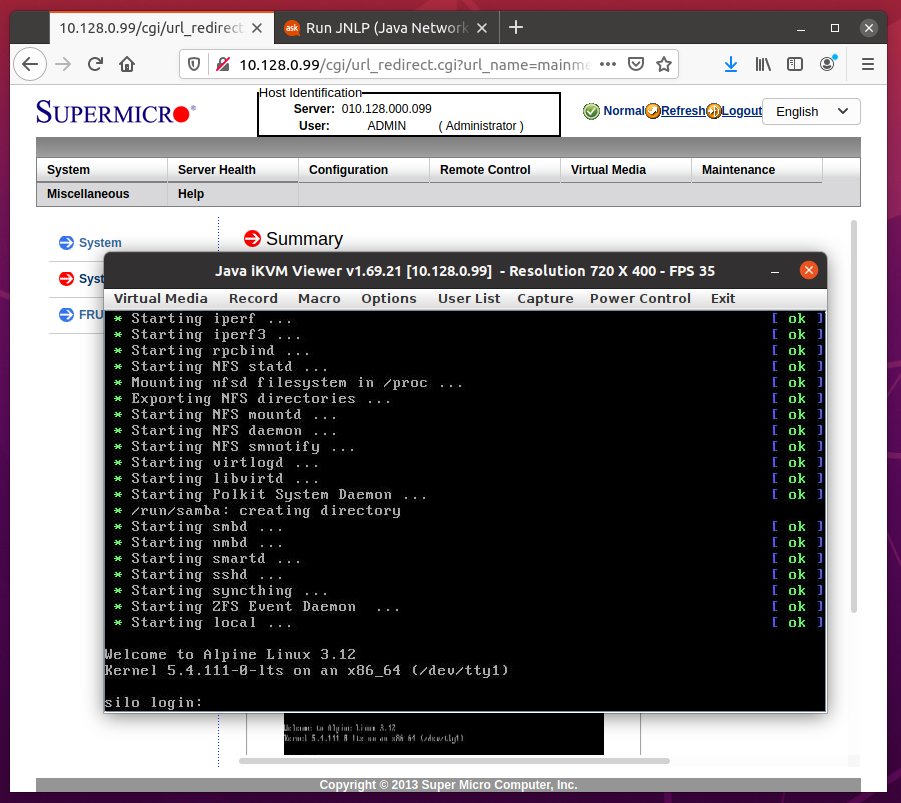This screenshot has width=901, height=803.
Task: Open the English language dropdown
Action: (811, 112)
